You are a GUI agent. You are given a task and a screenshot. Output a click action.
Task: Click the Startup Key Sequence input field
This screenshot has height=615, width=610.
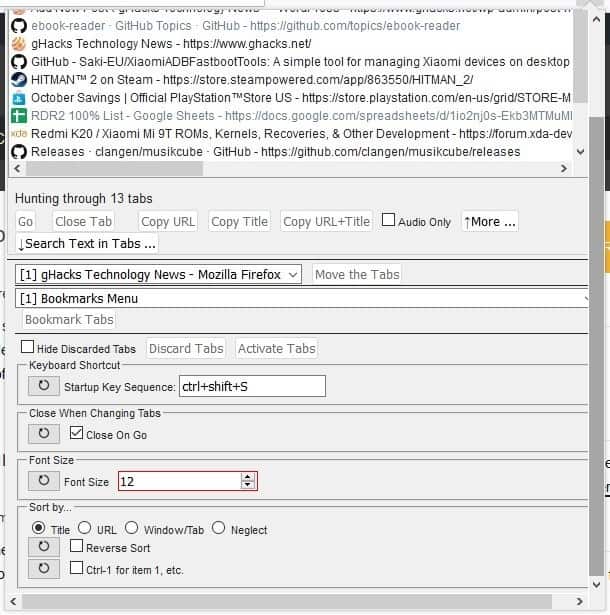coord(252,386)
